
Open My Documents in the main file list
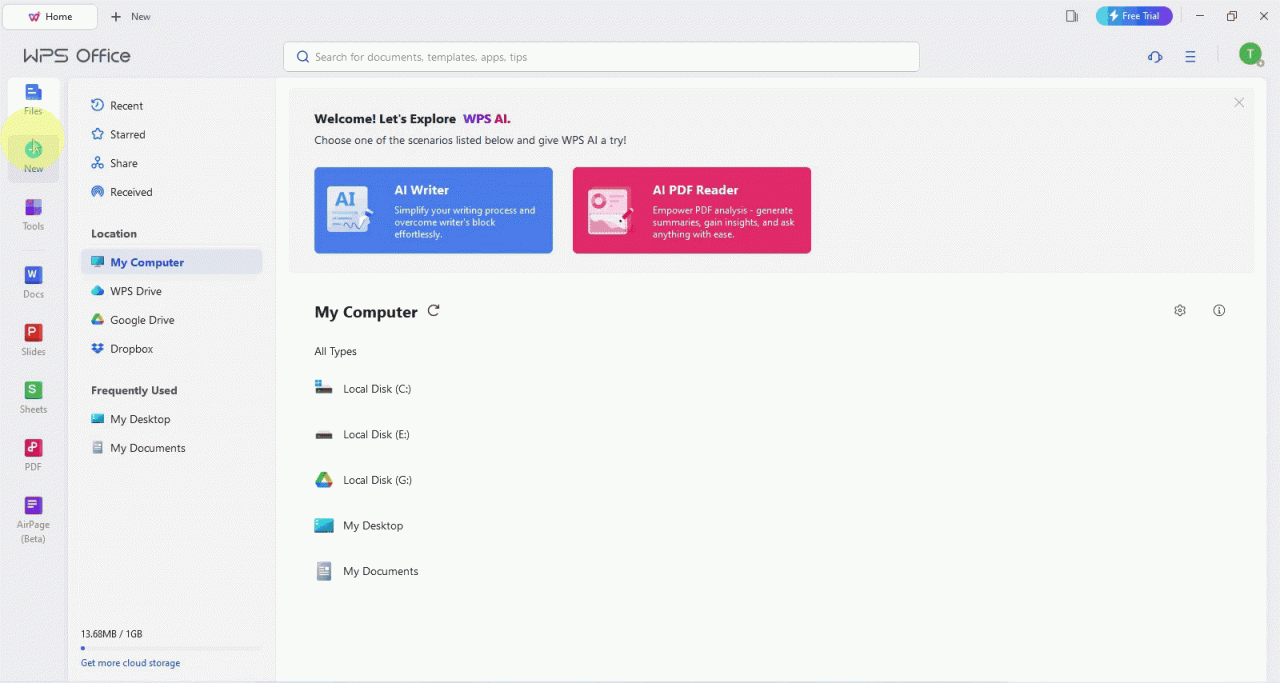click(x=366, y=571)
